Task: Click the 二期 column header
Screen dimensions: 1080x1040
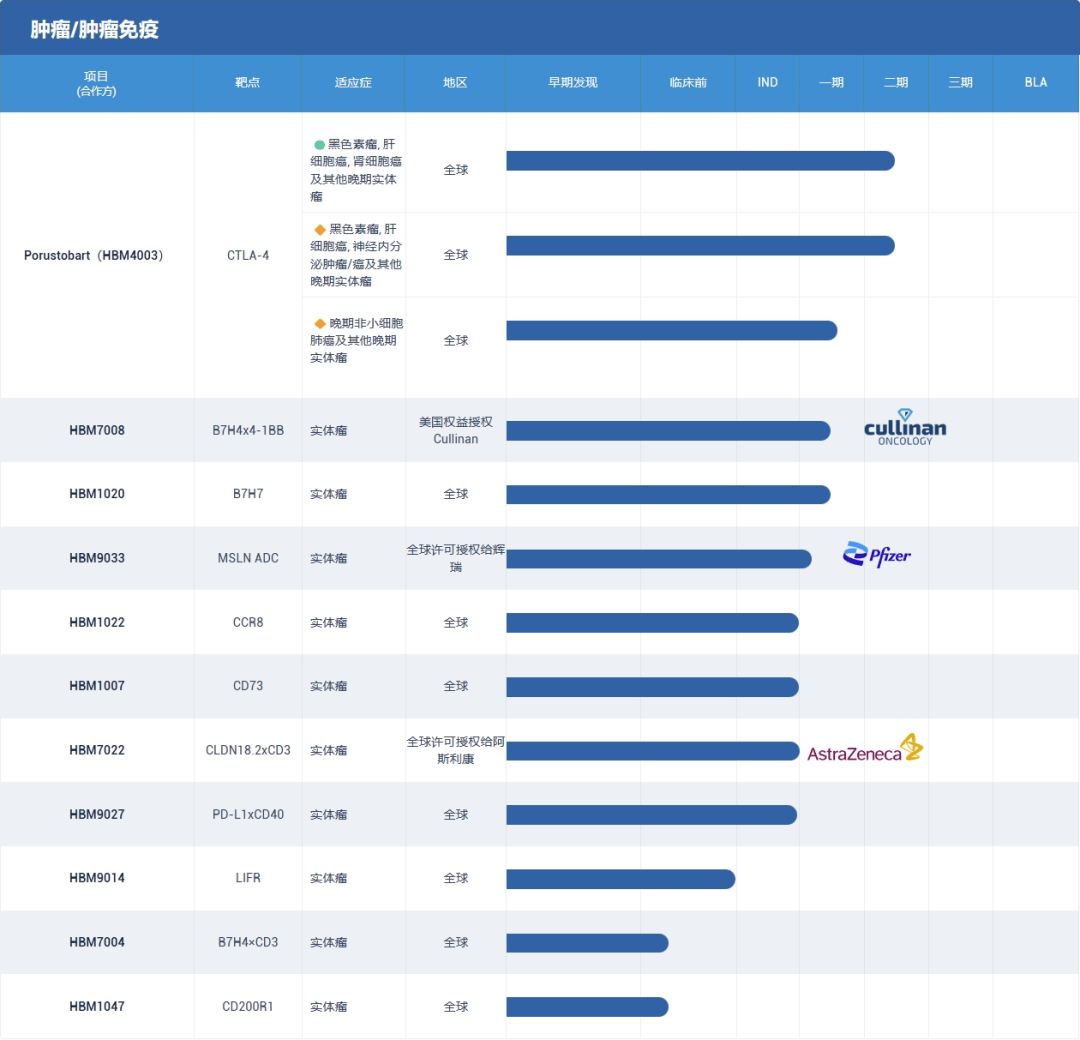Action: pyautogui.click(x=896, y=83)
